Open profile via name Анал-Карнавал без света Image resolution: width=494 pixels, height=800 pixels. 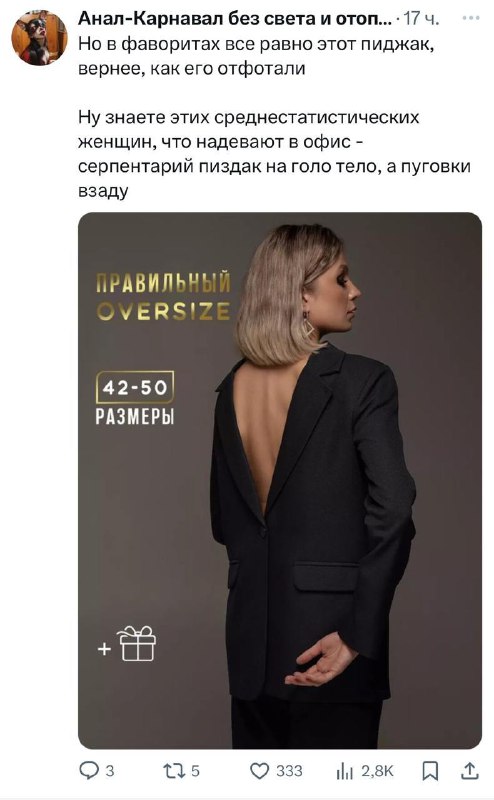[x=234, y=18]
